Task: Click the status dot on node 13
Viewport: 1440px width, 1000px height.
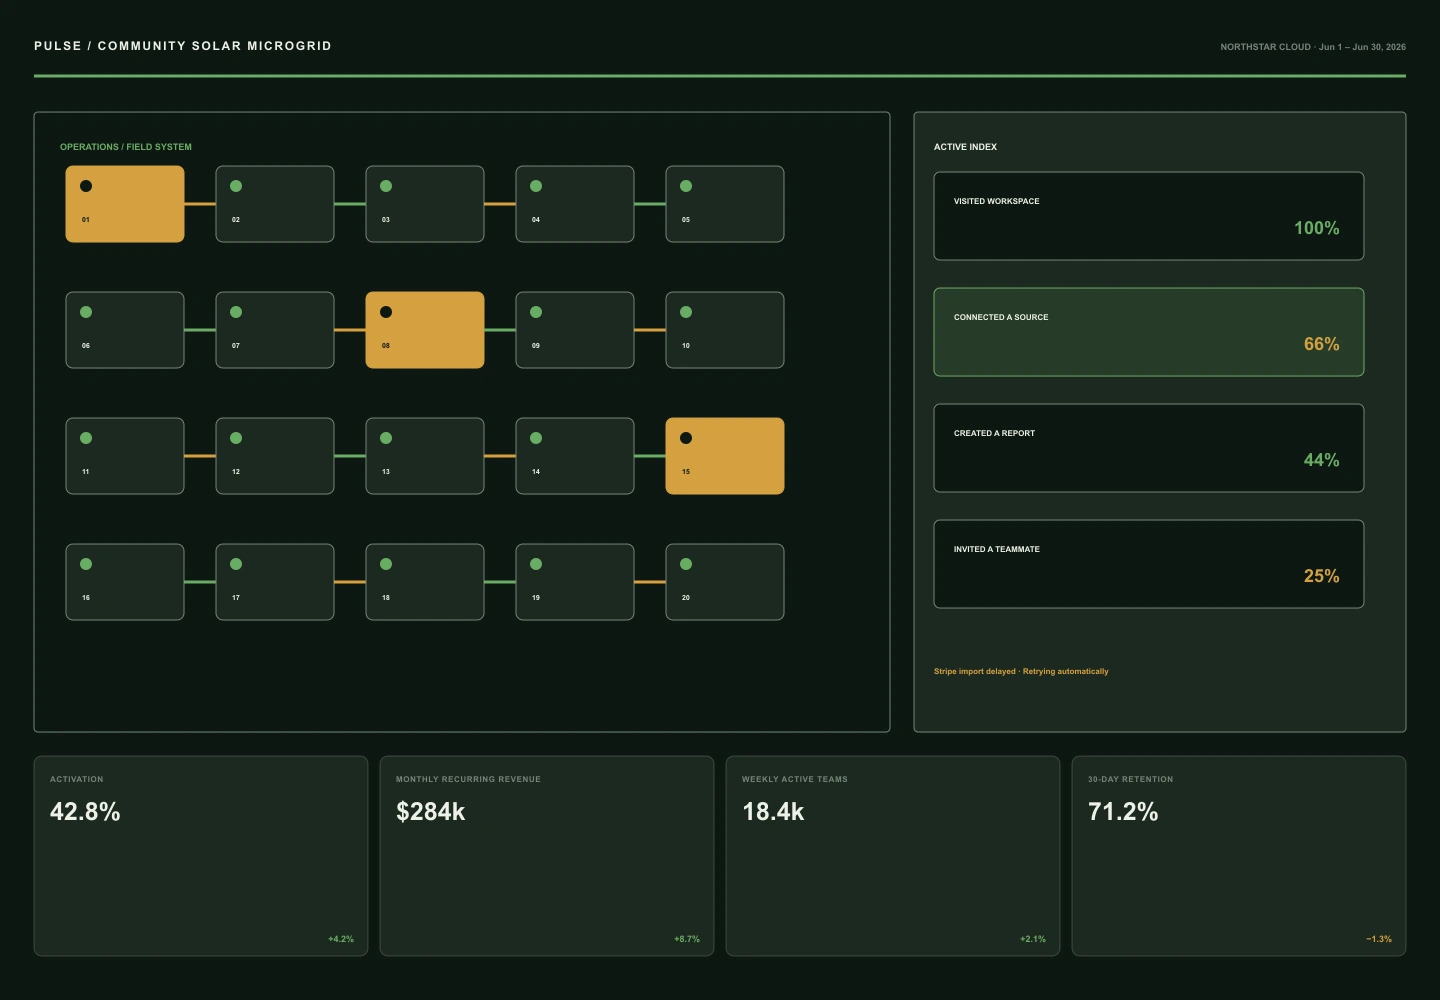Action: click(x=386, y=438)
